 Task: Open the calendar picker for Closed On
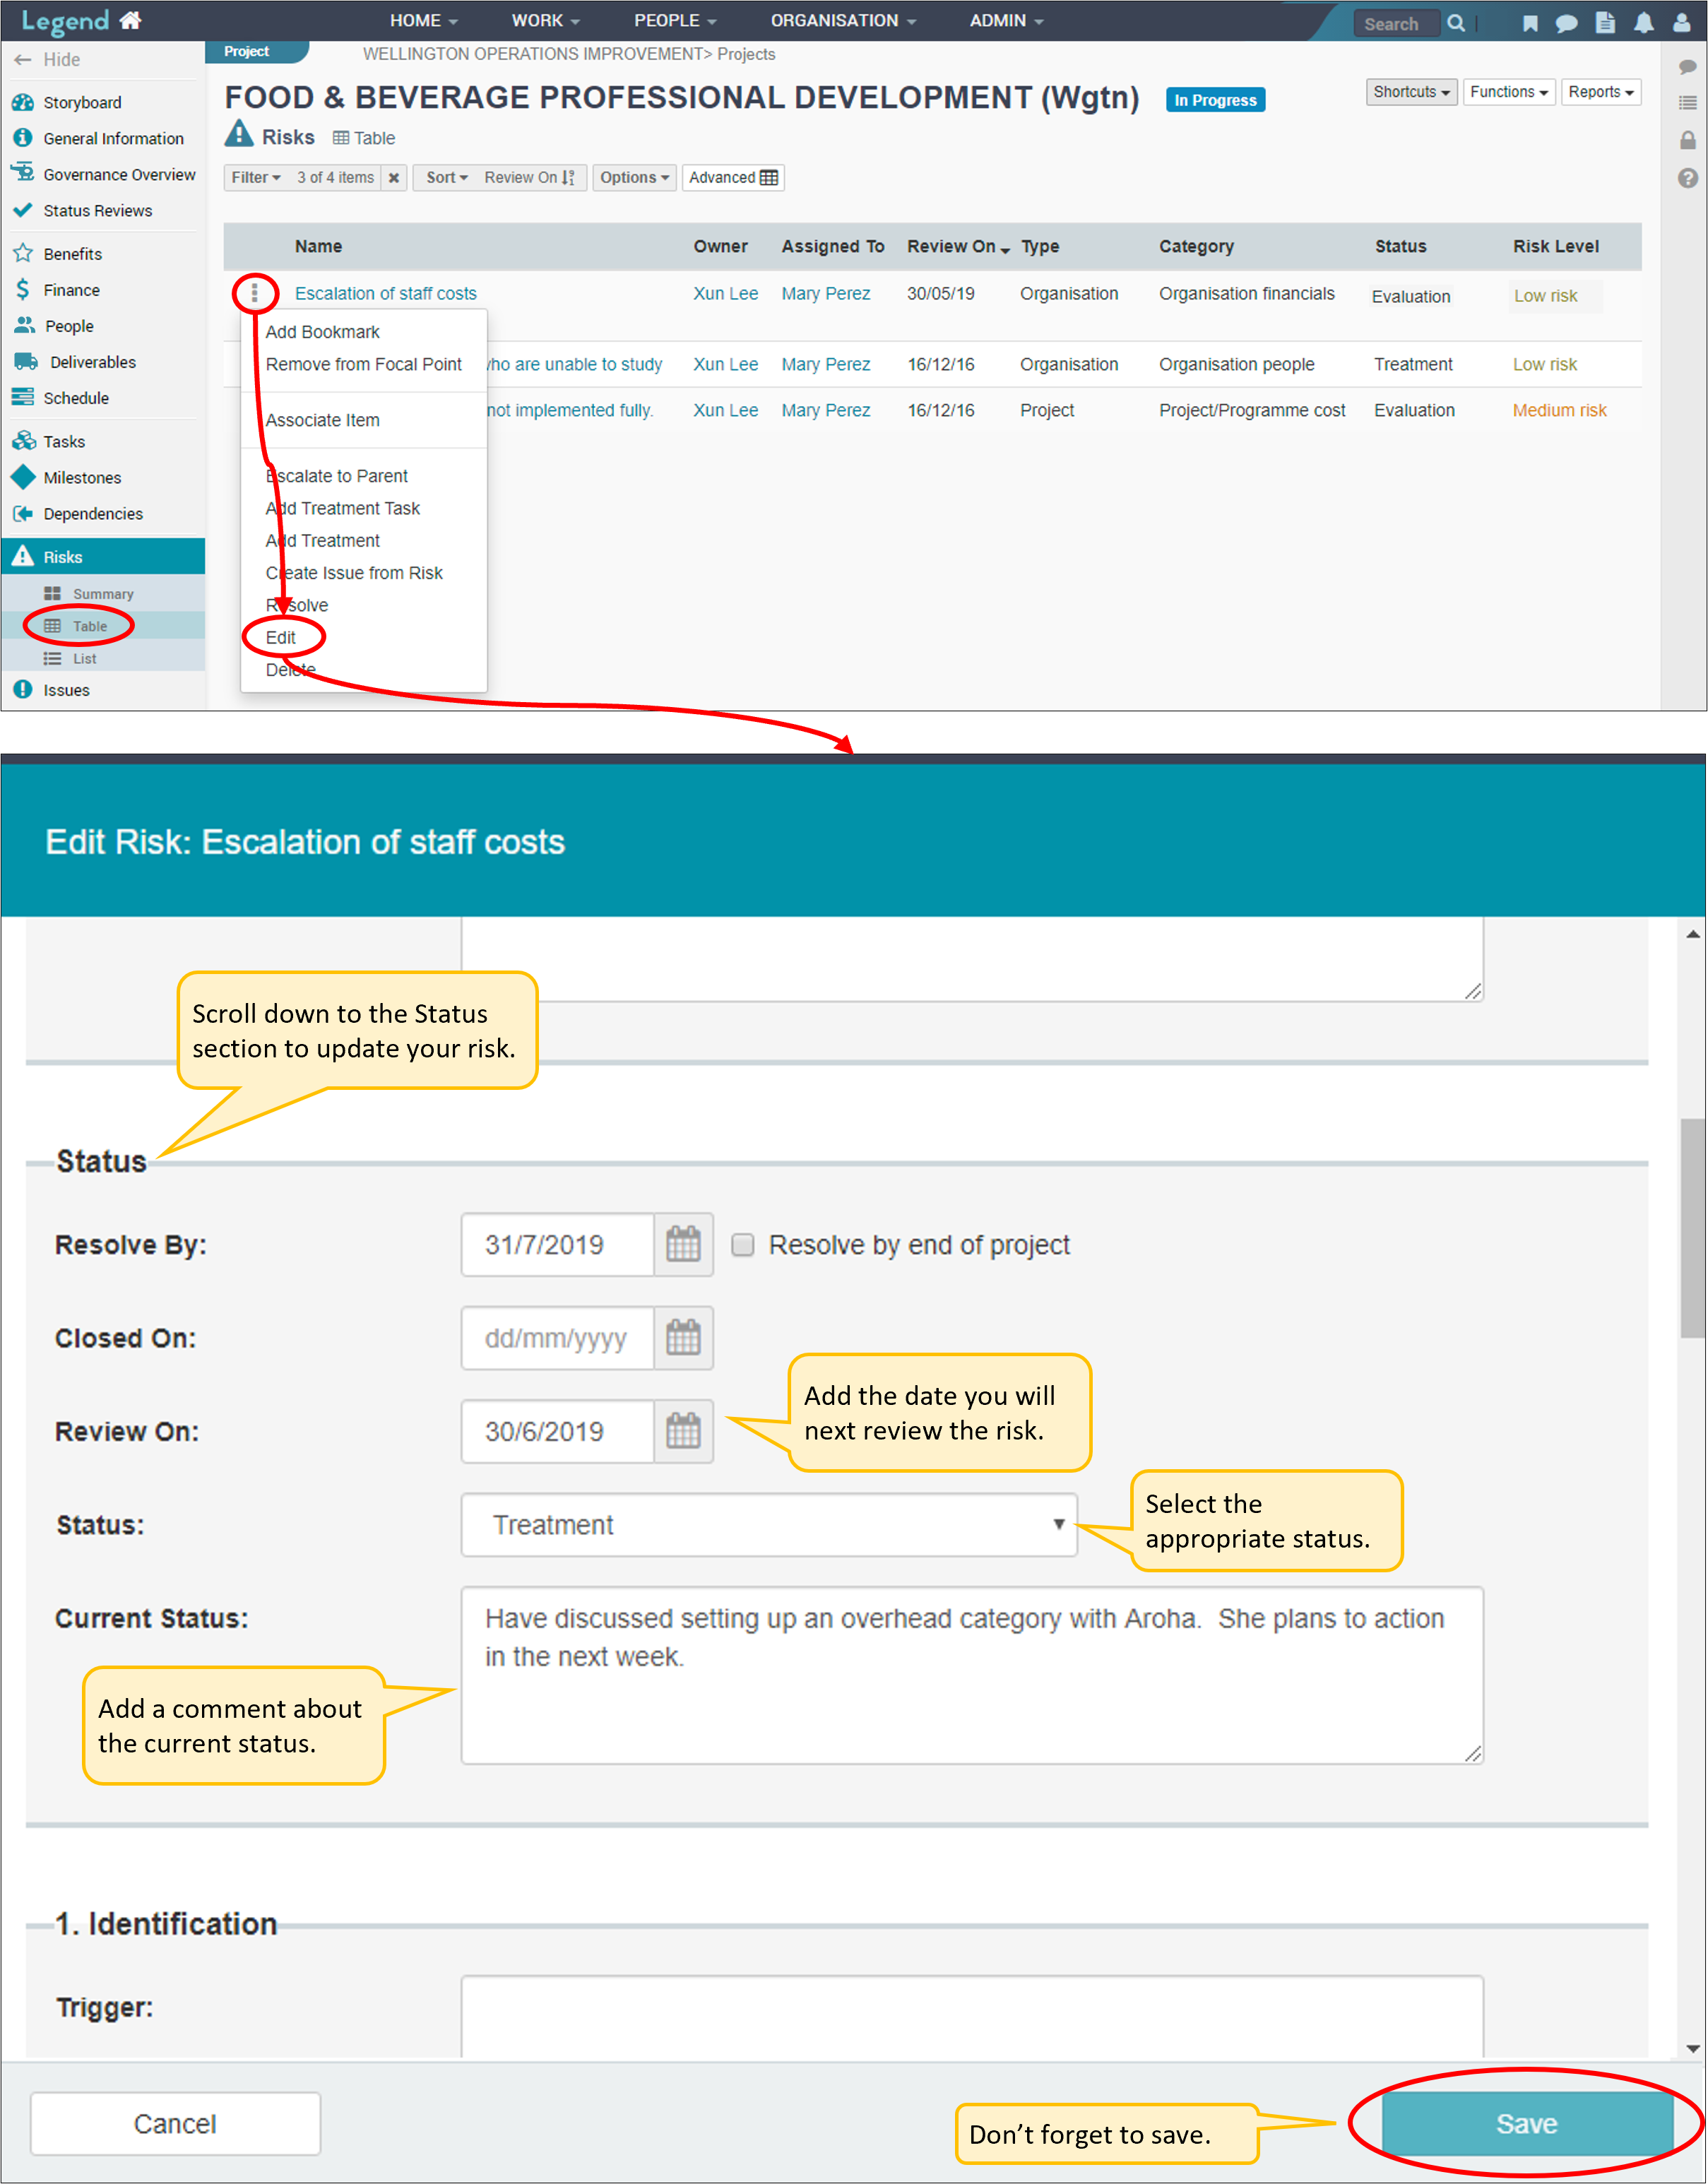click(x=683, y=1337)
